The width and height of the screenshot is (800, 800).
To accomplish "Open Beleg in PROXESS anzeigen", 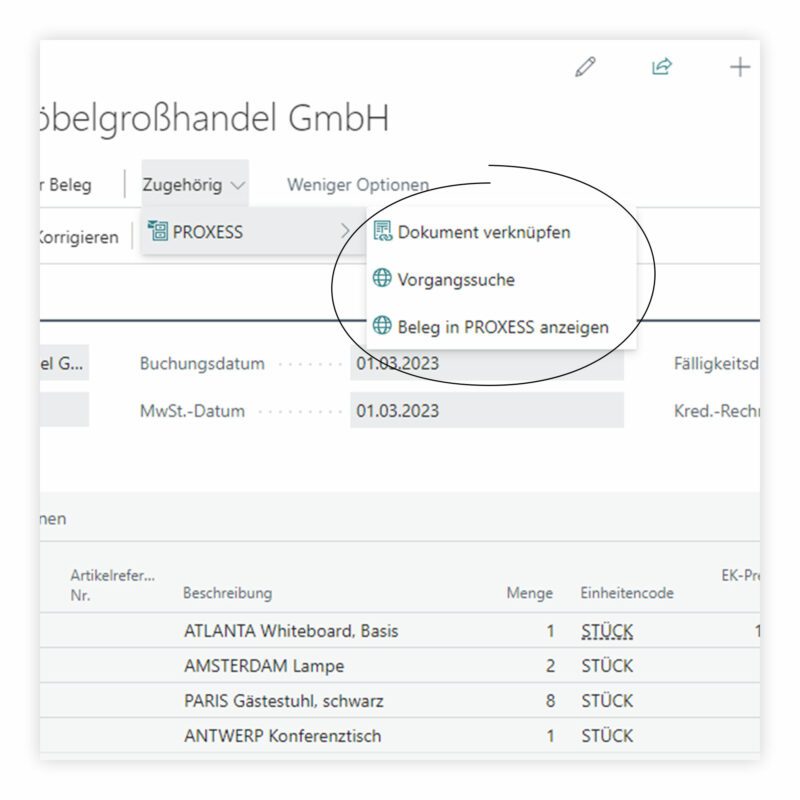I will (503, 327).
